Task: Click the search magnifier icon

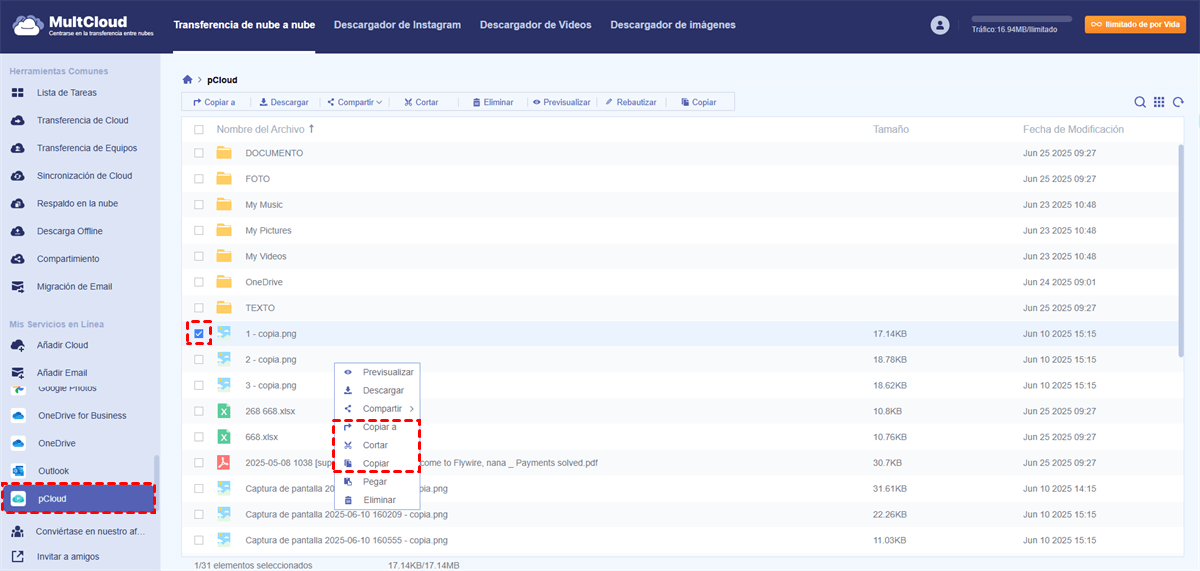Action: pyautogui.click(x=1140, y=102)
